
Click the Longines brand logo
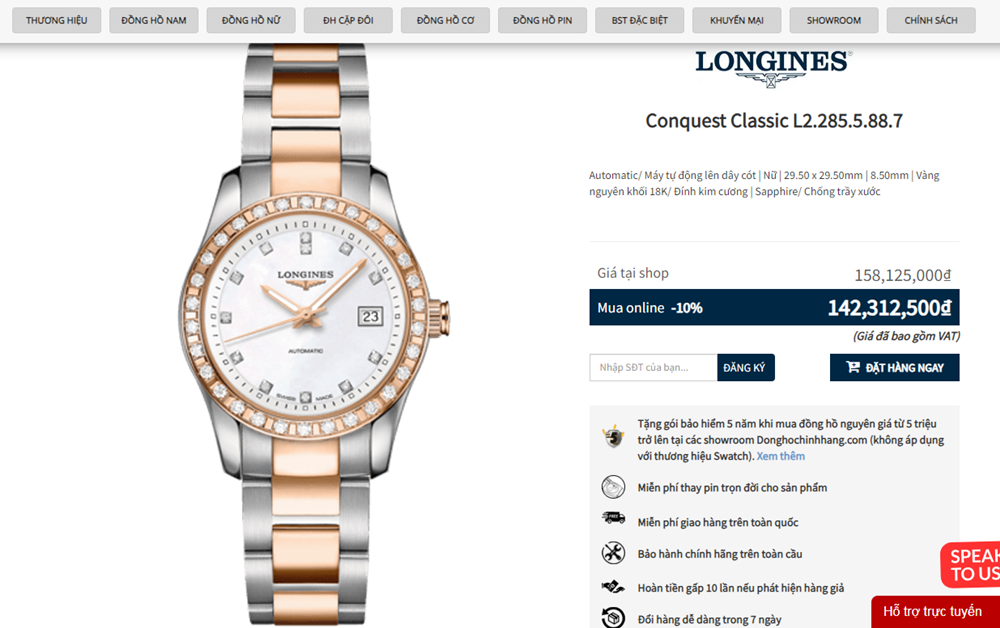click(773, 68)
